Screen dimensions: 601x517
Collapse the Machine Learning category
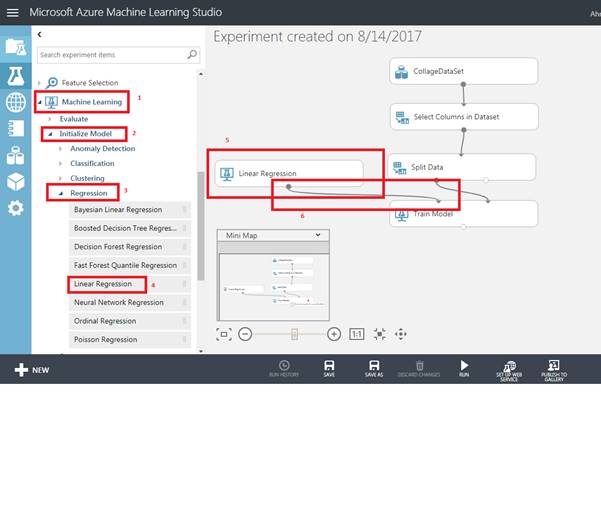39,102
